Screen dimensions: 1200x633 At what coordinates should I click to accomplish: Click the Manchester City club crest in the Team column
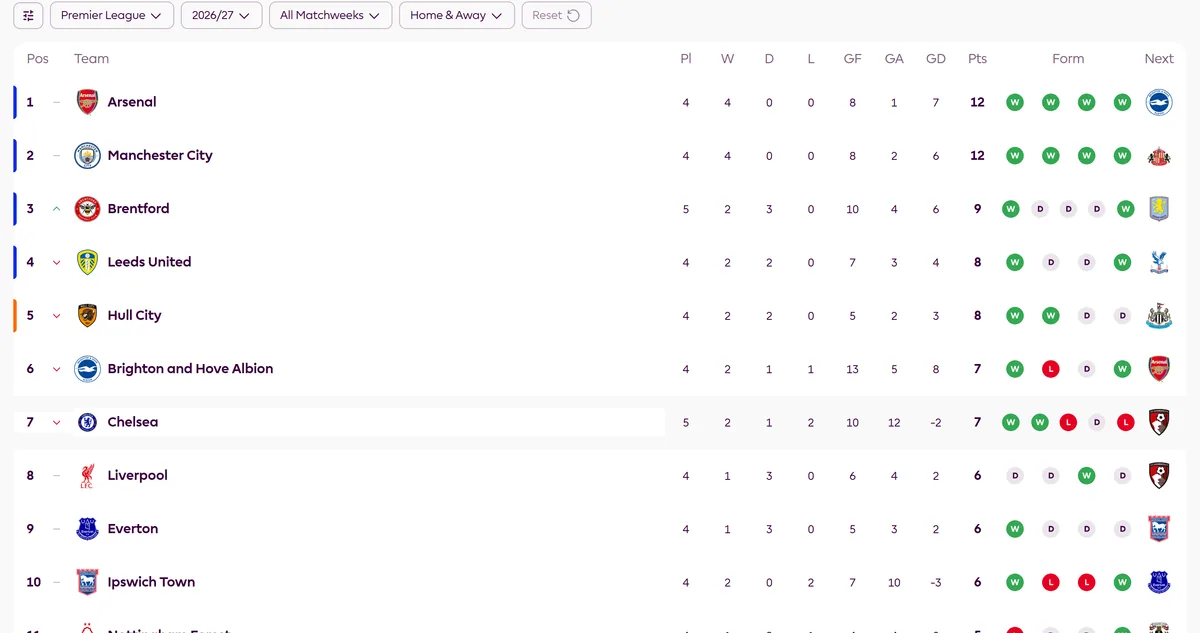[x=88, y=155]
